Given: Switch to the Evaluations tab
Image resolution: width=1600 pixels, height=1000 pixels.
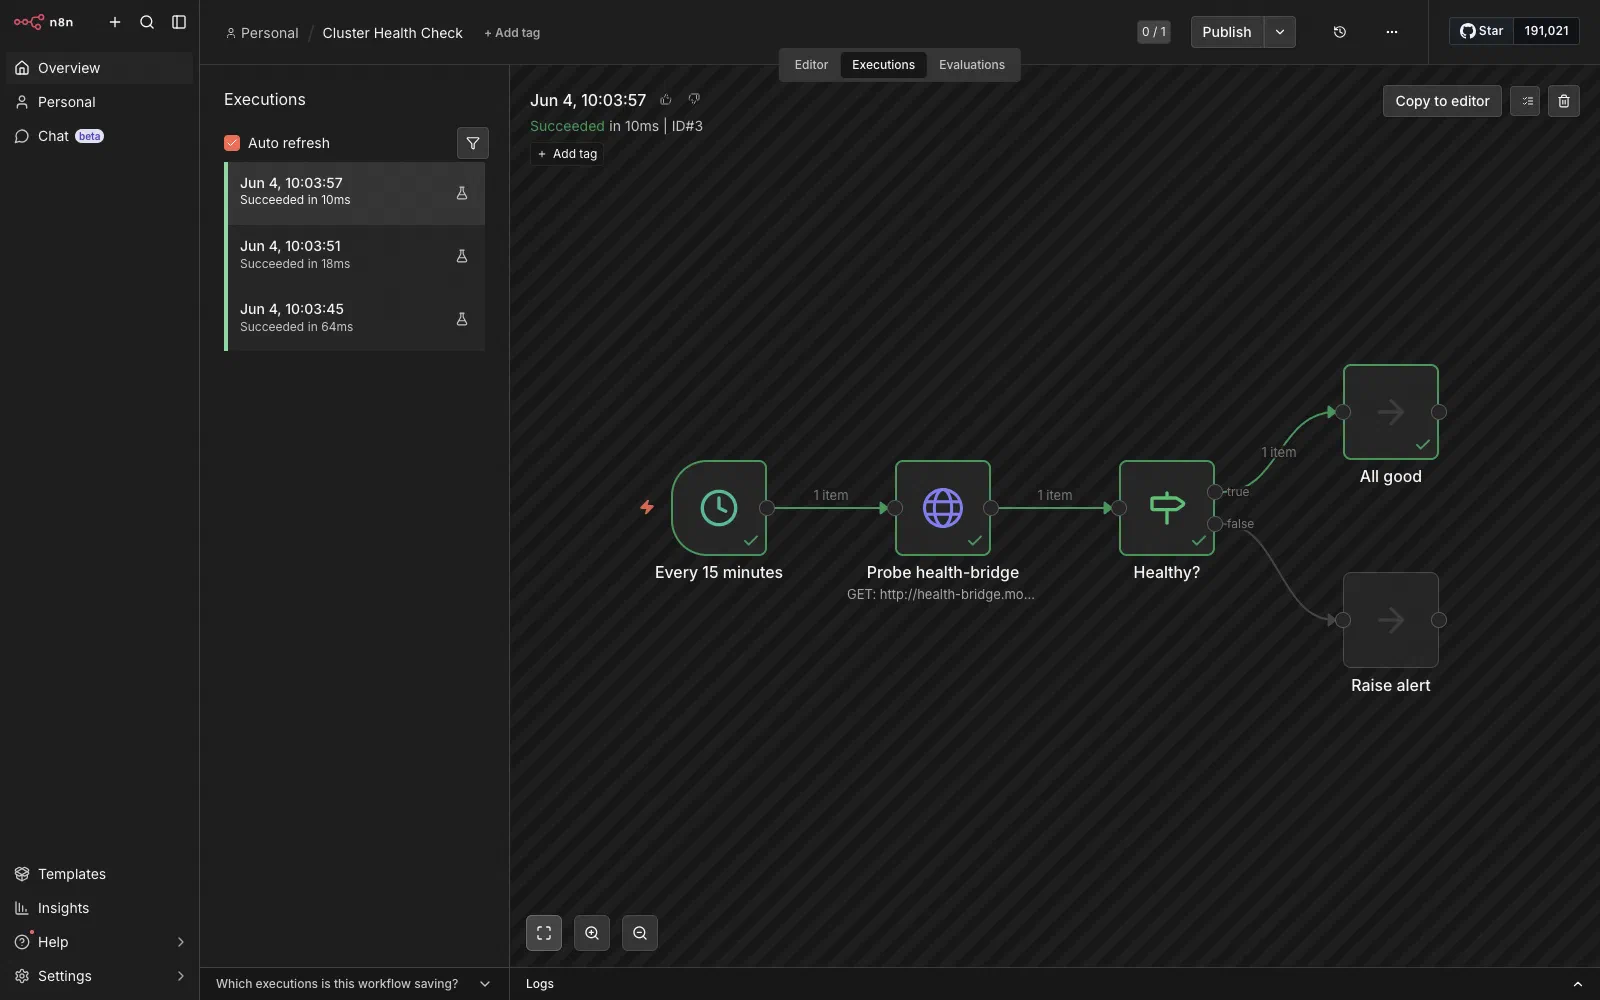Looking at the screenshot, I should coord(972,65).
